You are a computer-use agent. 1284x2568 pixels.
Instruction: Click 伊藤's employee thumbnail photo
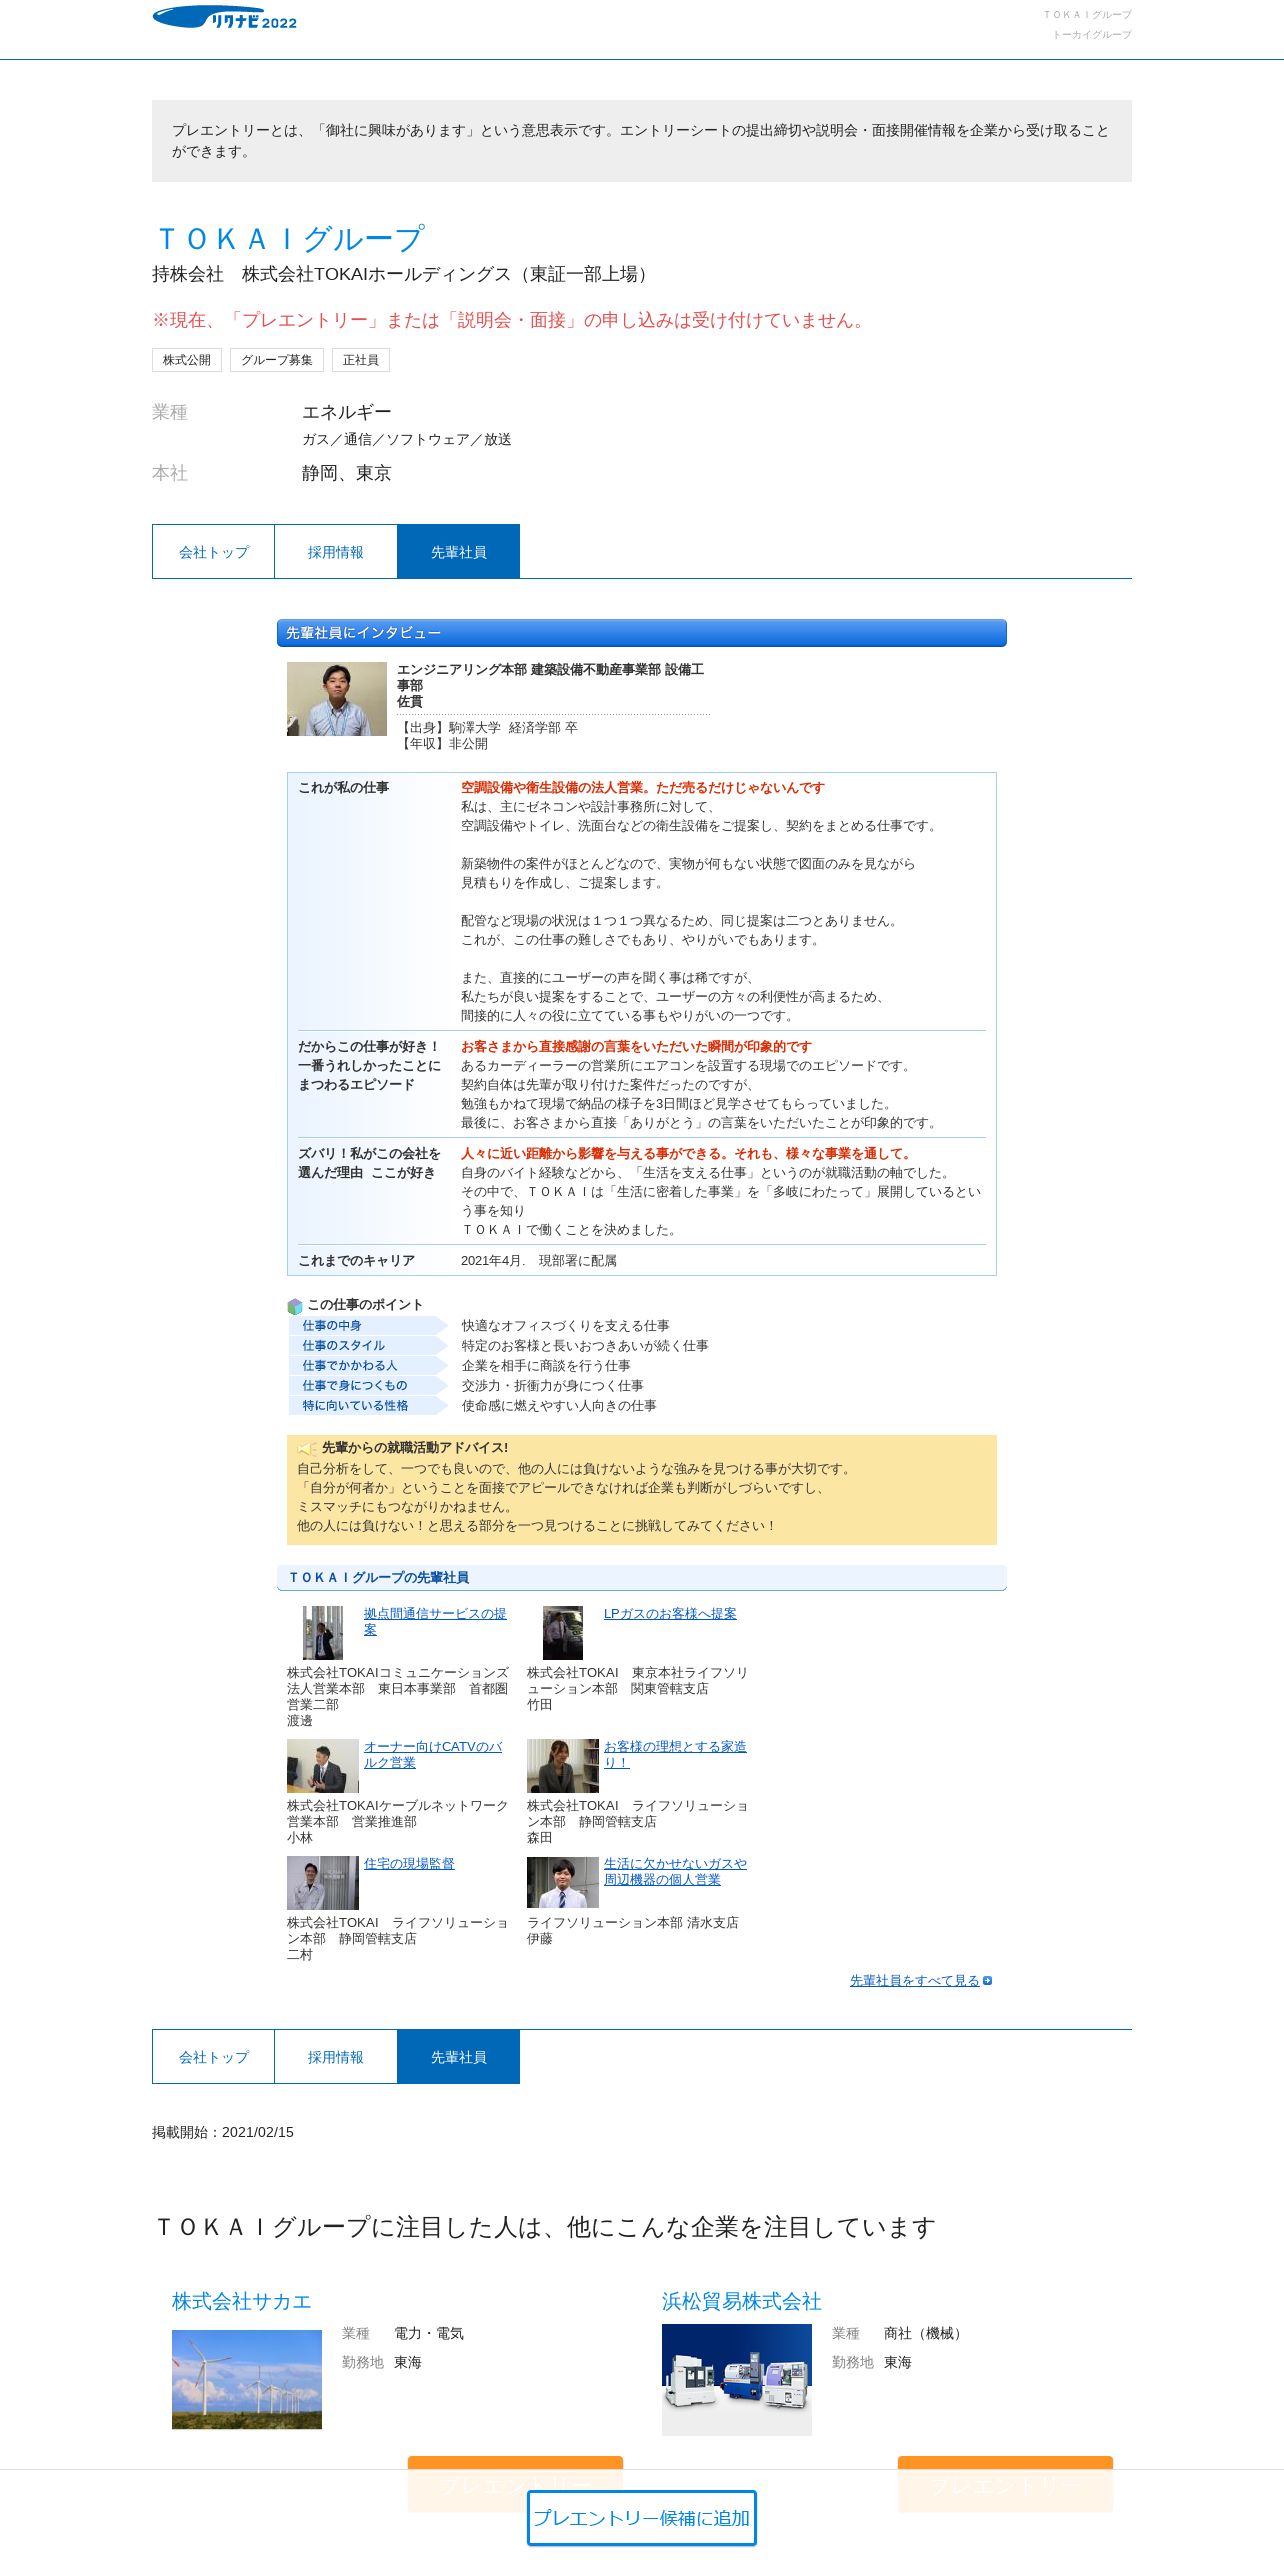[x=563, y=1883]
